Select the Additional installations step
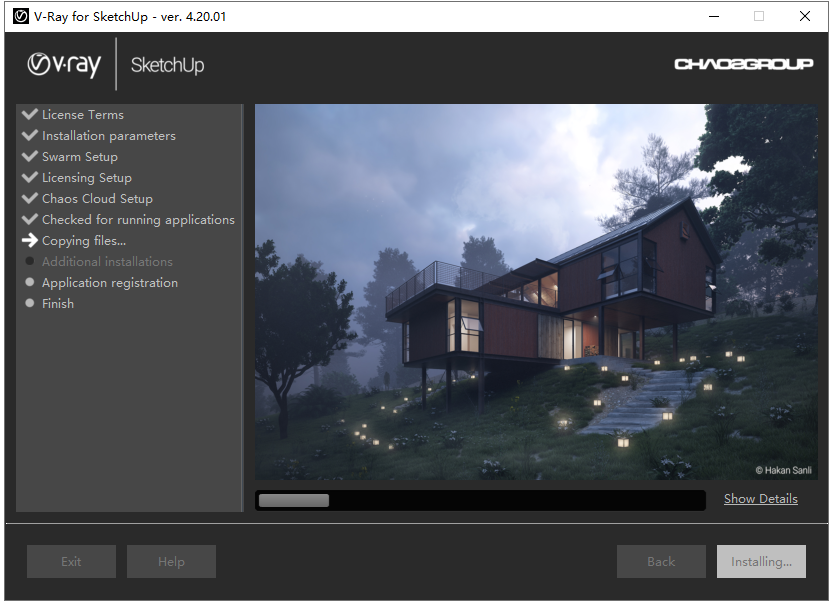This screenshot has width=833, height=606. (107, 261)
